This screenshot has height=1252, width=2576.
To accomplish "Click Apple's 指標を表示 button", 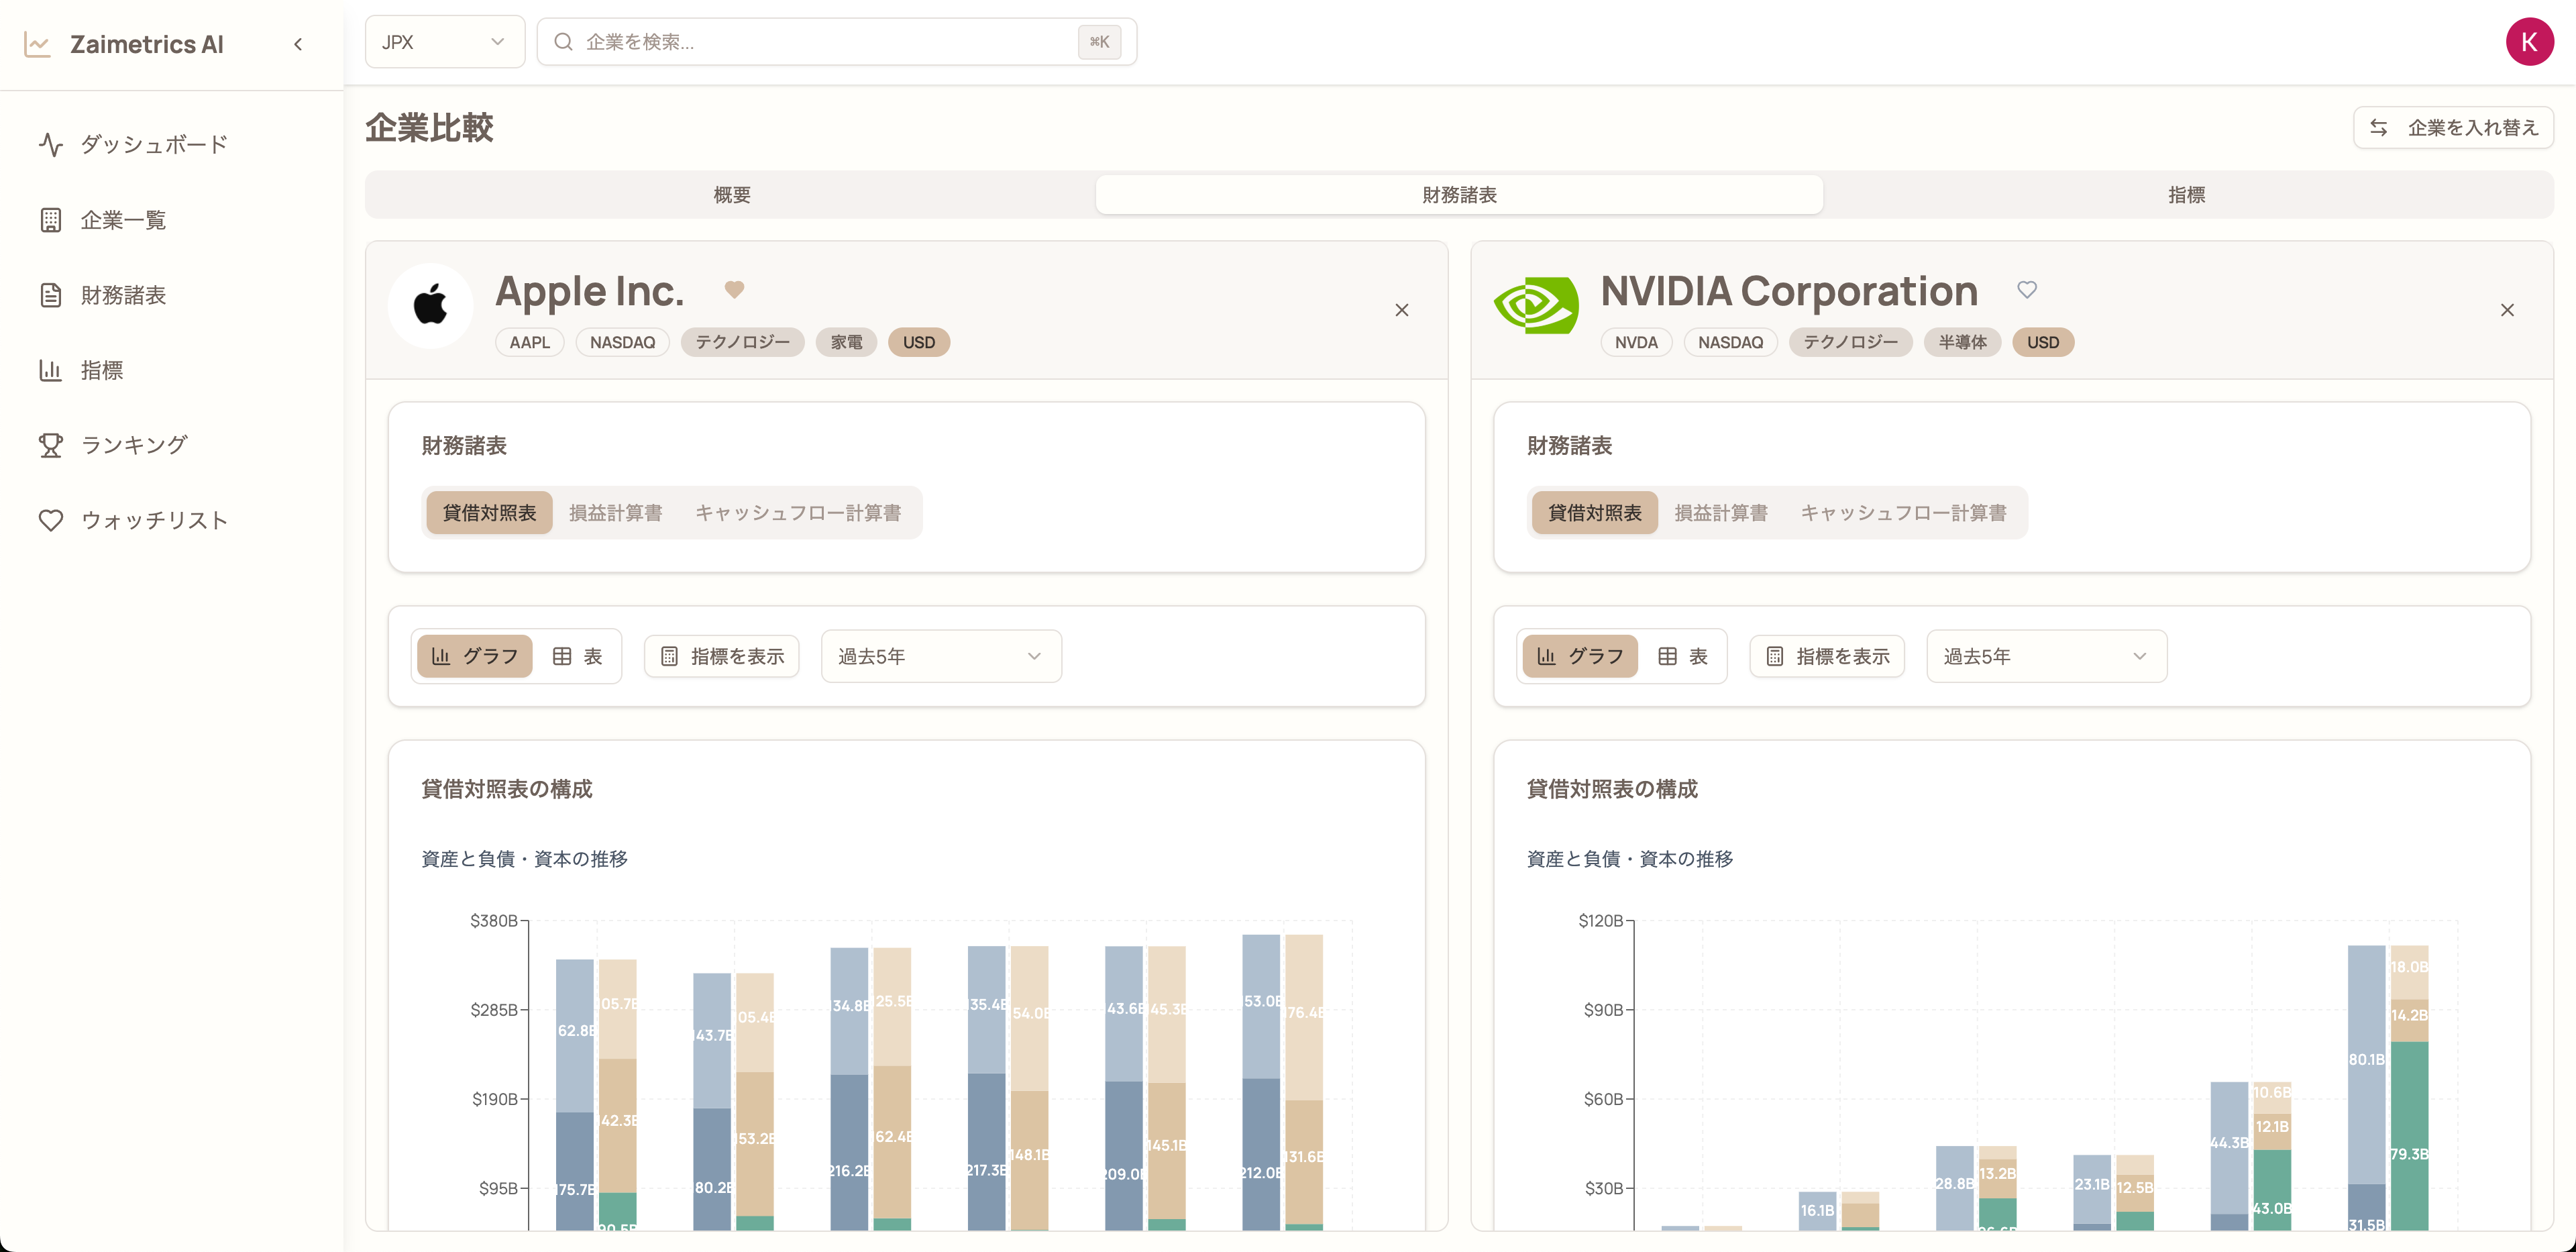I will (x=722, y=656).
